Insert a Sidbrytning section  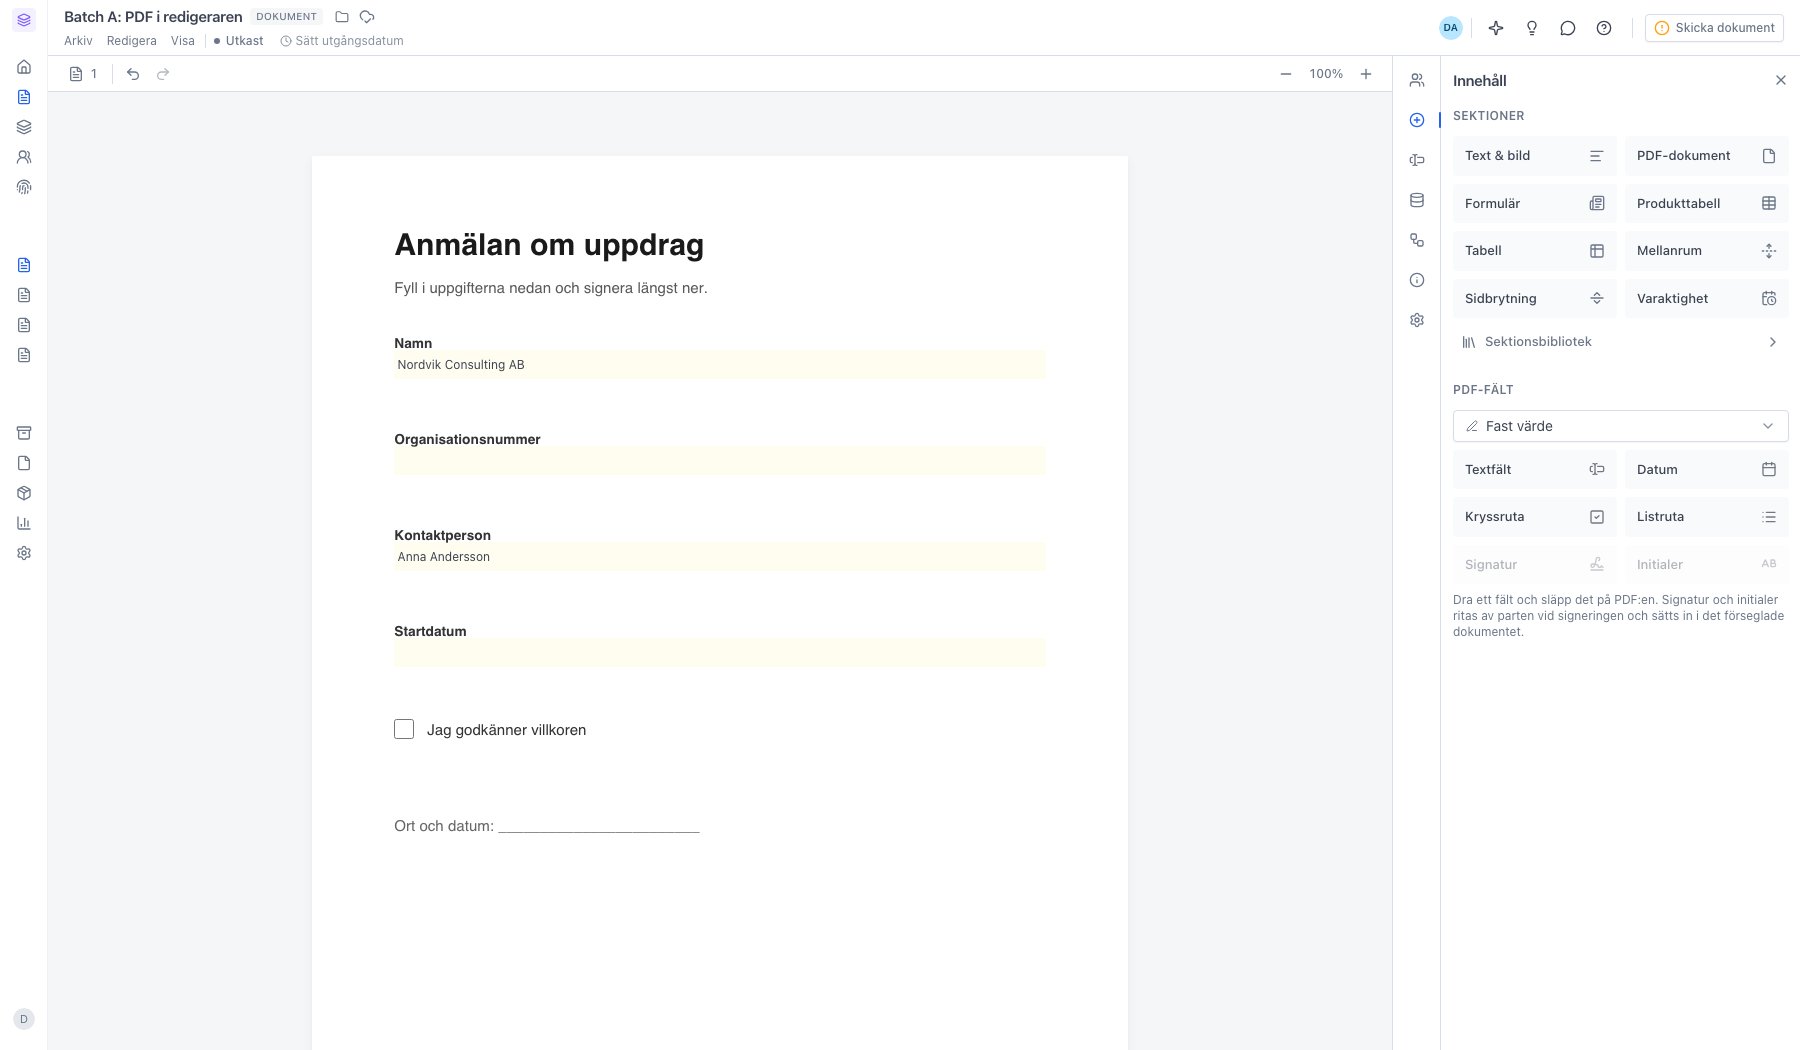(1534, 298)
